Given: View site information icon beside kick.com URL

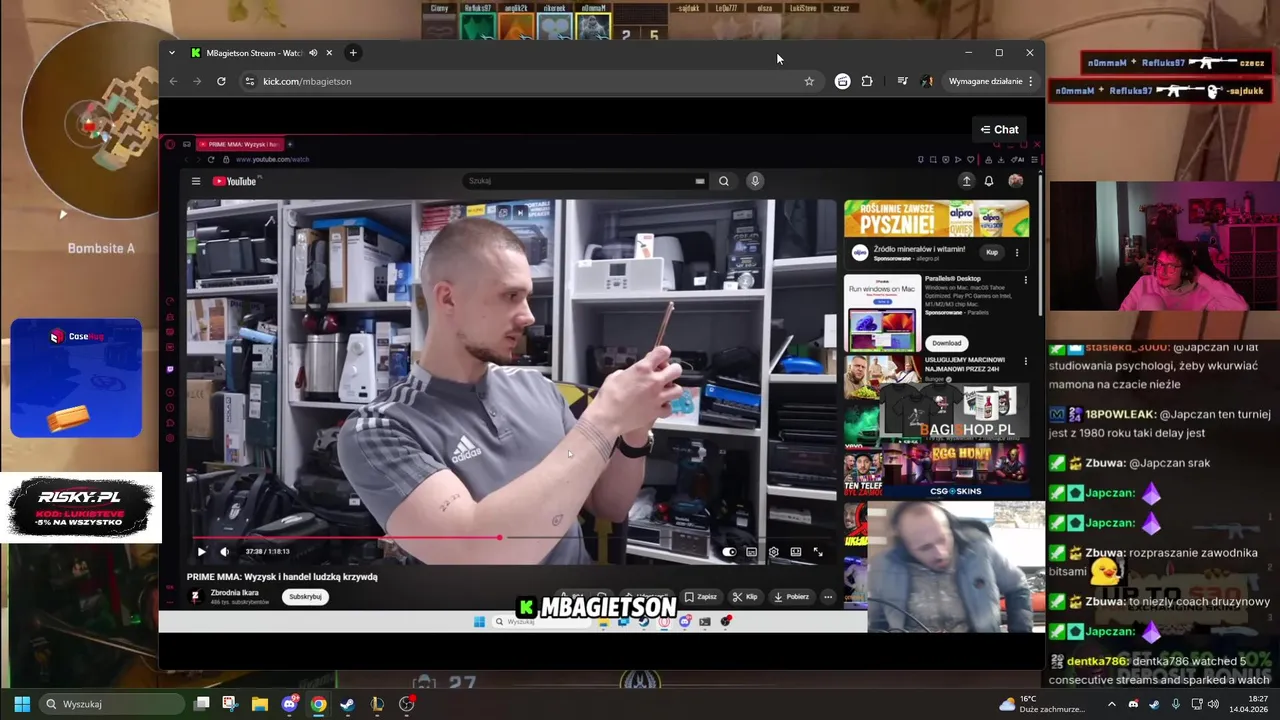Looking at the screenshot, I should click(249, 81).
